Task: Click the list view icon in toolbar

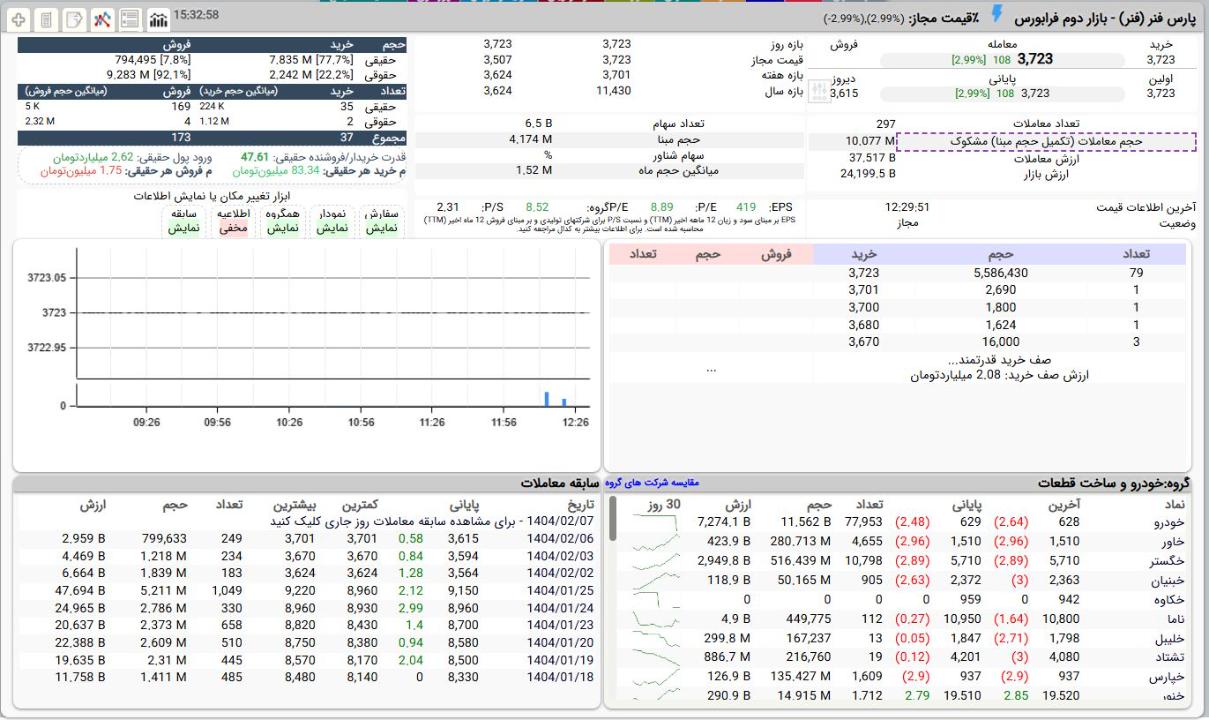Action: [x=129, y=20]
